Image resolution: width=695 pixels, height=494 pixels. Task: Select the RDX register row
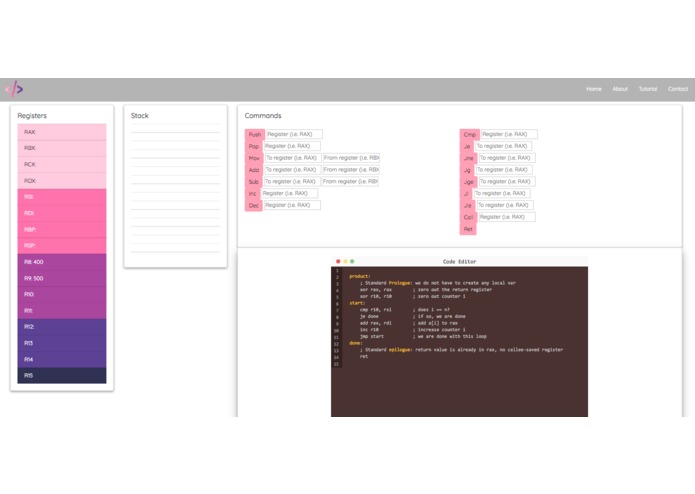(x=62, y=181)
